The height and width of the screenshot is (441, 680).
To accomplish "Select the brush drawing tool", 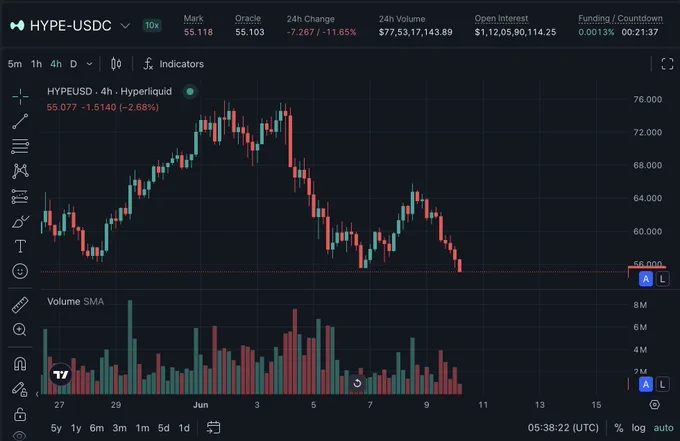I will (x=20, y=222).
